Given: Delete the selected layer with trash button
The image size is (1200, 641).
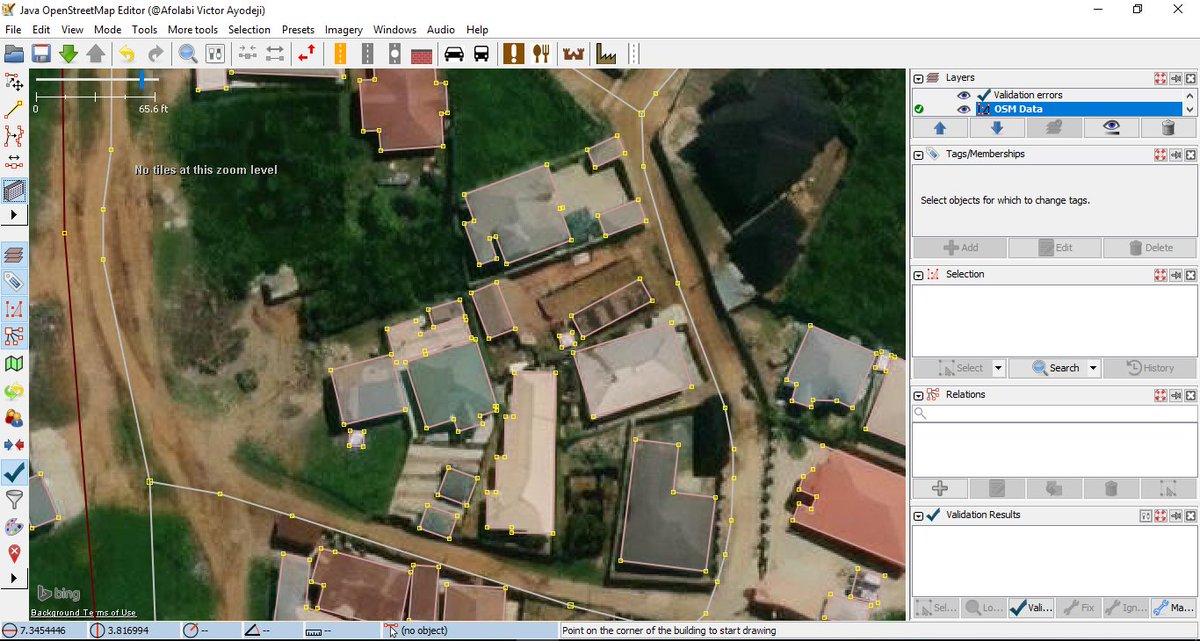Looking at the screenshot, I should (x=1168, y=128).
